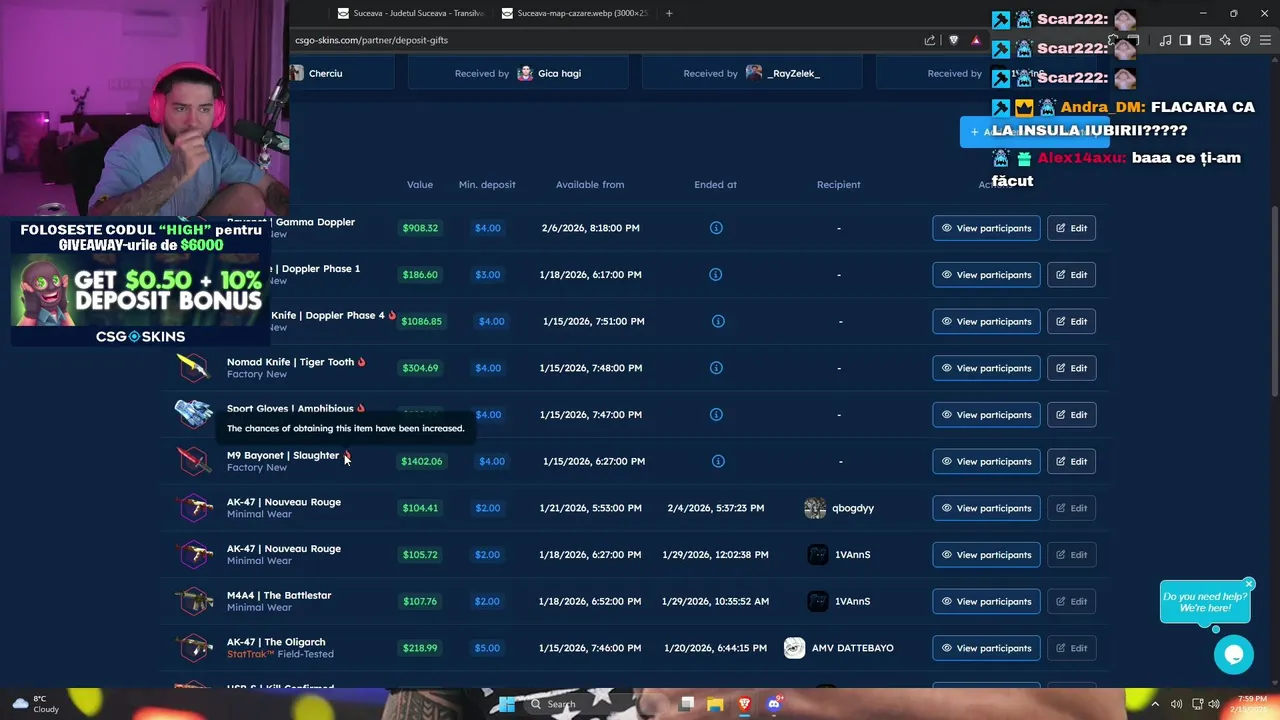Image resolution: width=1280 pixels, height=720 pixels.
Task: Click 'Received by _RayZelek_' card
Action: (x=752, y=73)
